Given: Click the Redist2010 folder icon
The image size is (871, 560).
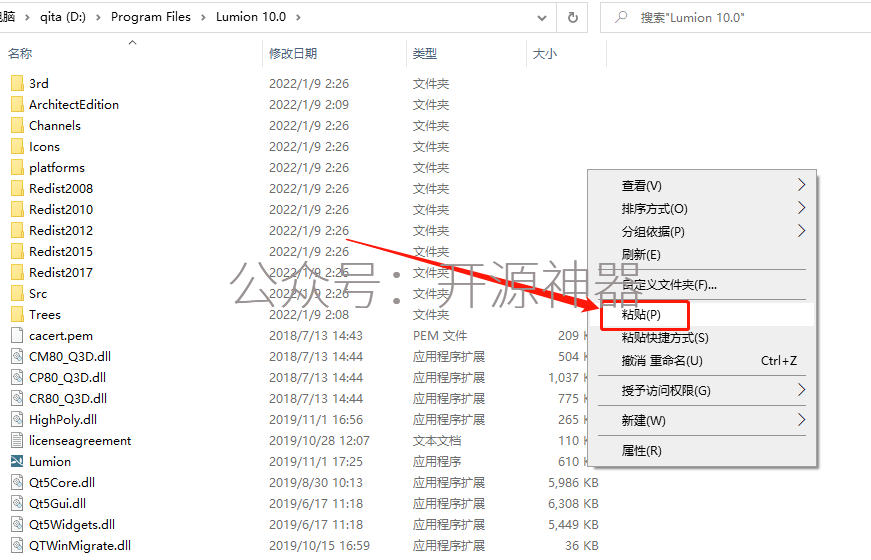Looking at the screenshot, I should click(17, 209).
